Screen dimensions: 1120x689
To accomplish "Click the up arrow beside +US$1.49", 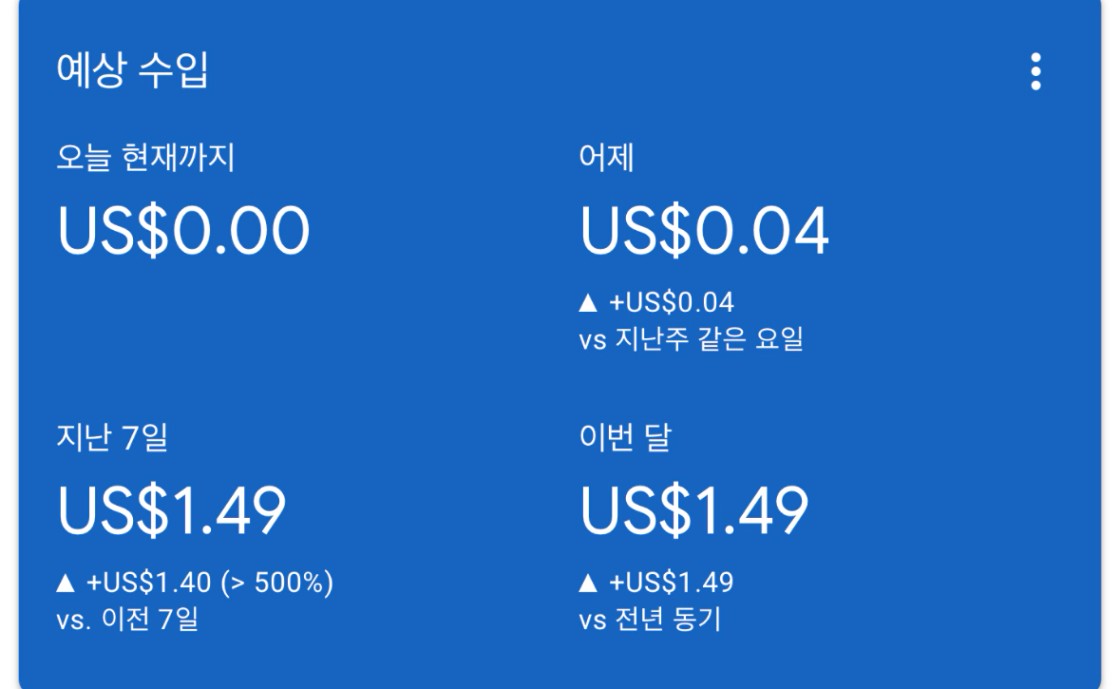I will 588,583.
